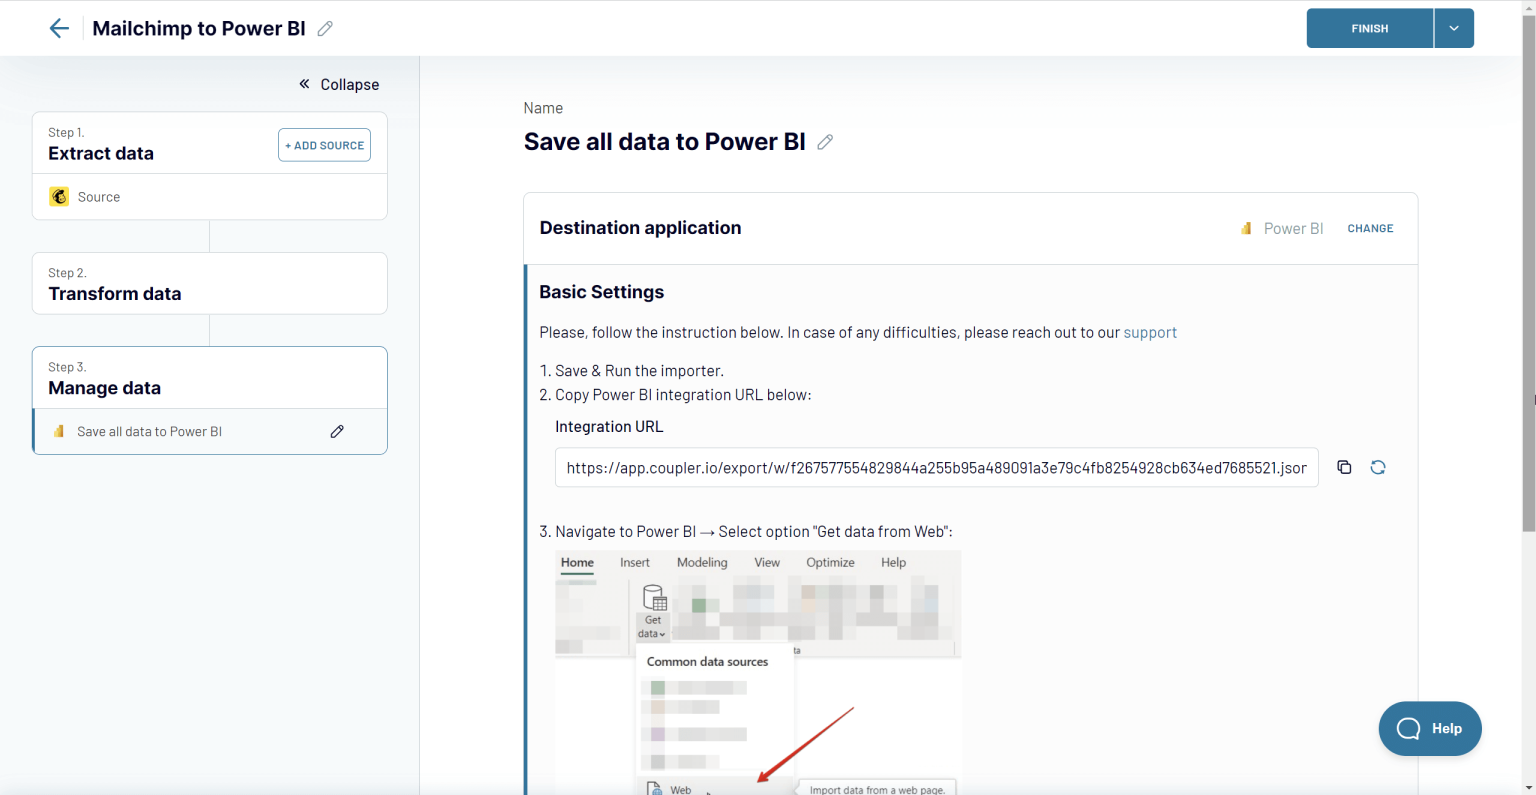The width and height of the screenshot is (1536, 795).
Task: Click + ADD SOURCE in Step 1
Action: pyautogui.click(x=324, y=144)
